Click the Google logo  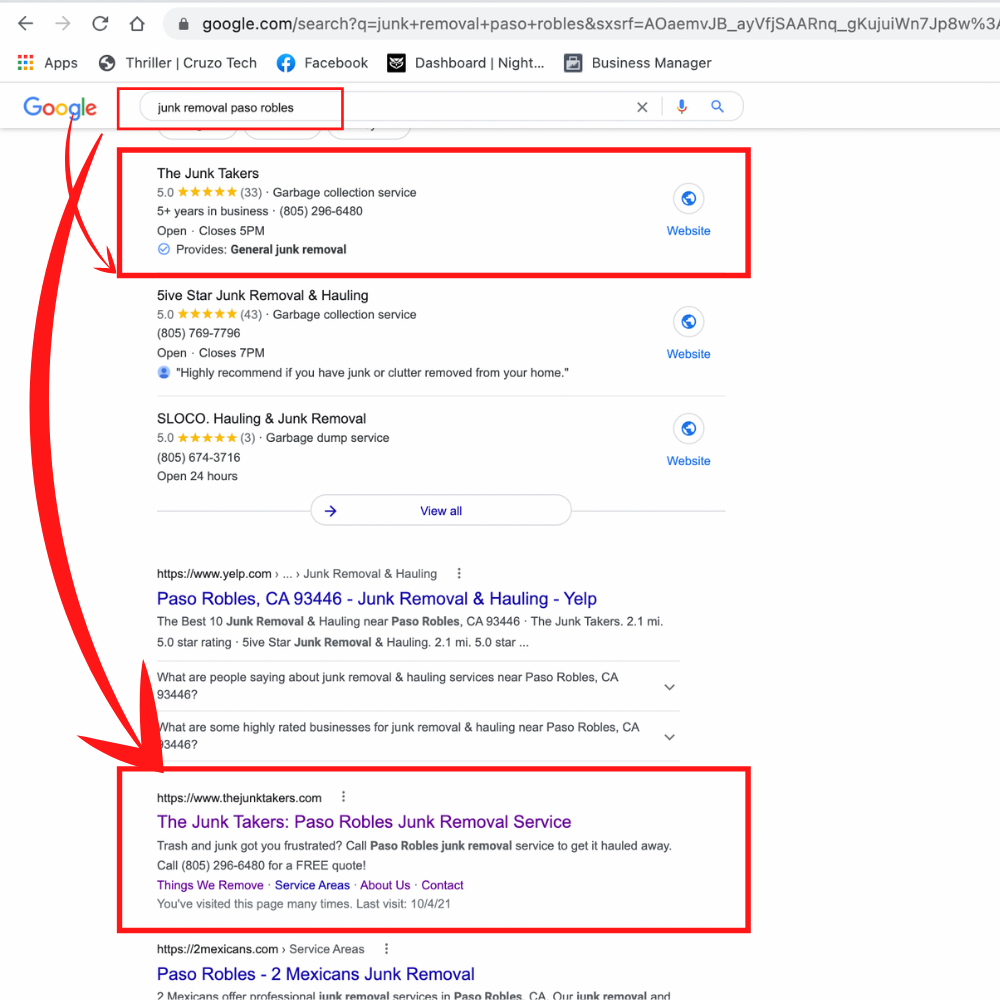tap(60, 108)
